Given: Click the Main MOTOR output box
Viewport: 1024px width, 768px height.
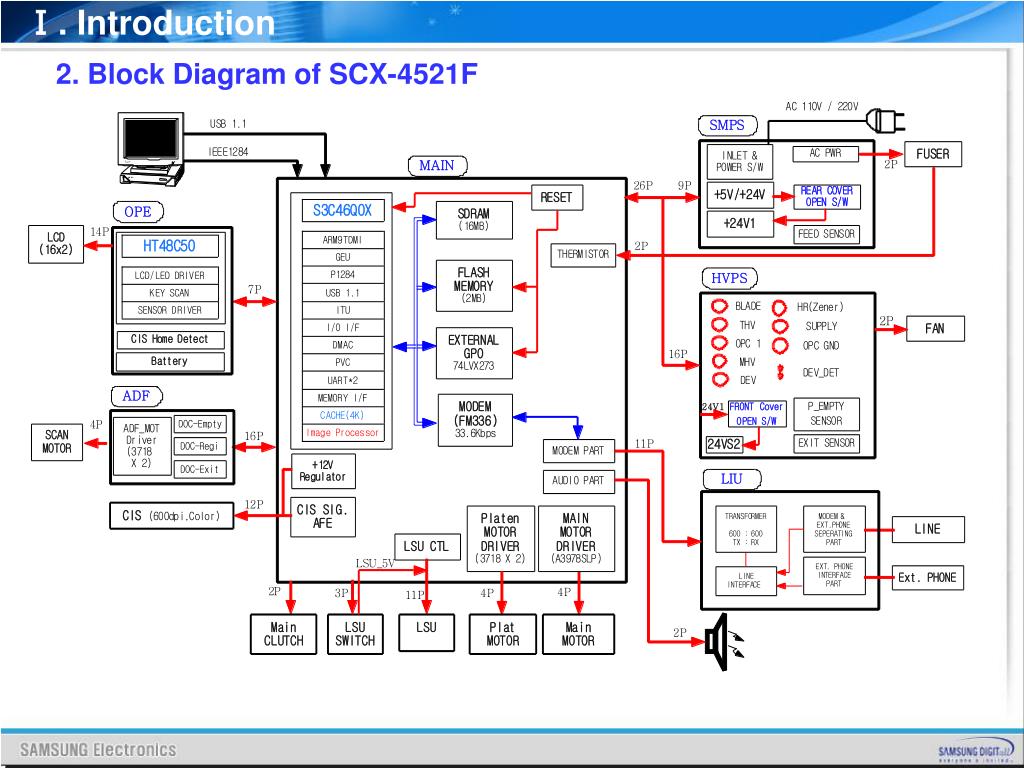Looking at the screenshot, I should coord(578,633).
